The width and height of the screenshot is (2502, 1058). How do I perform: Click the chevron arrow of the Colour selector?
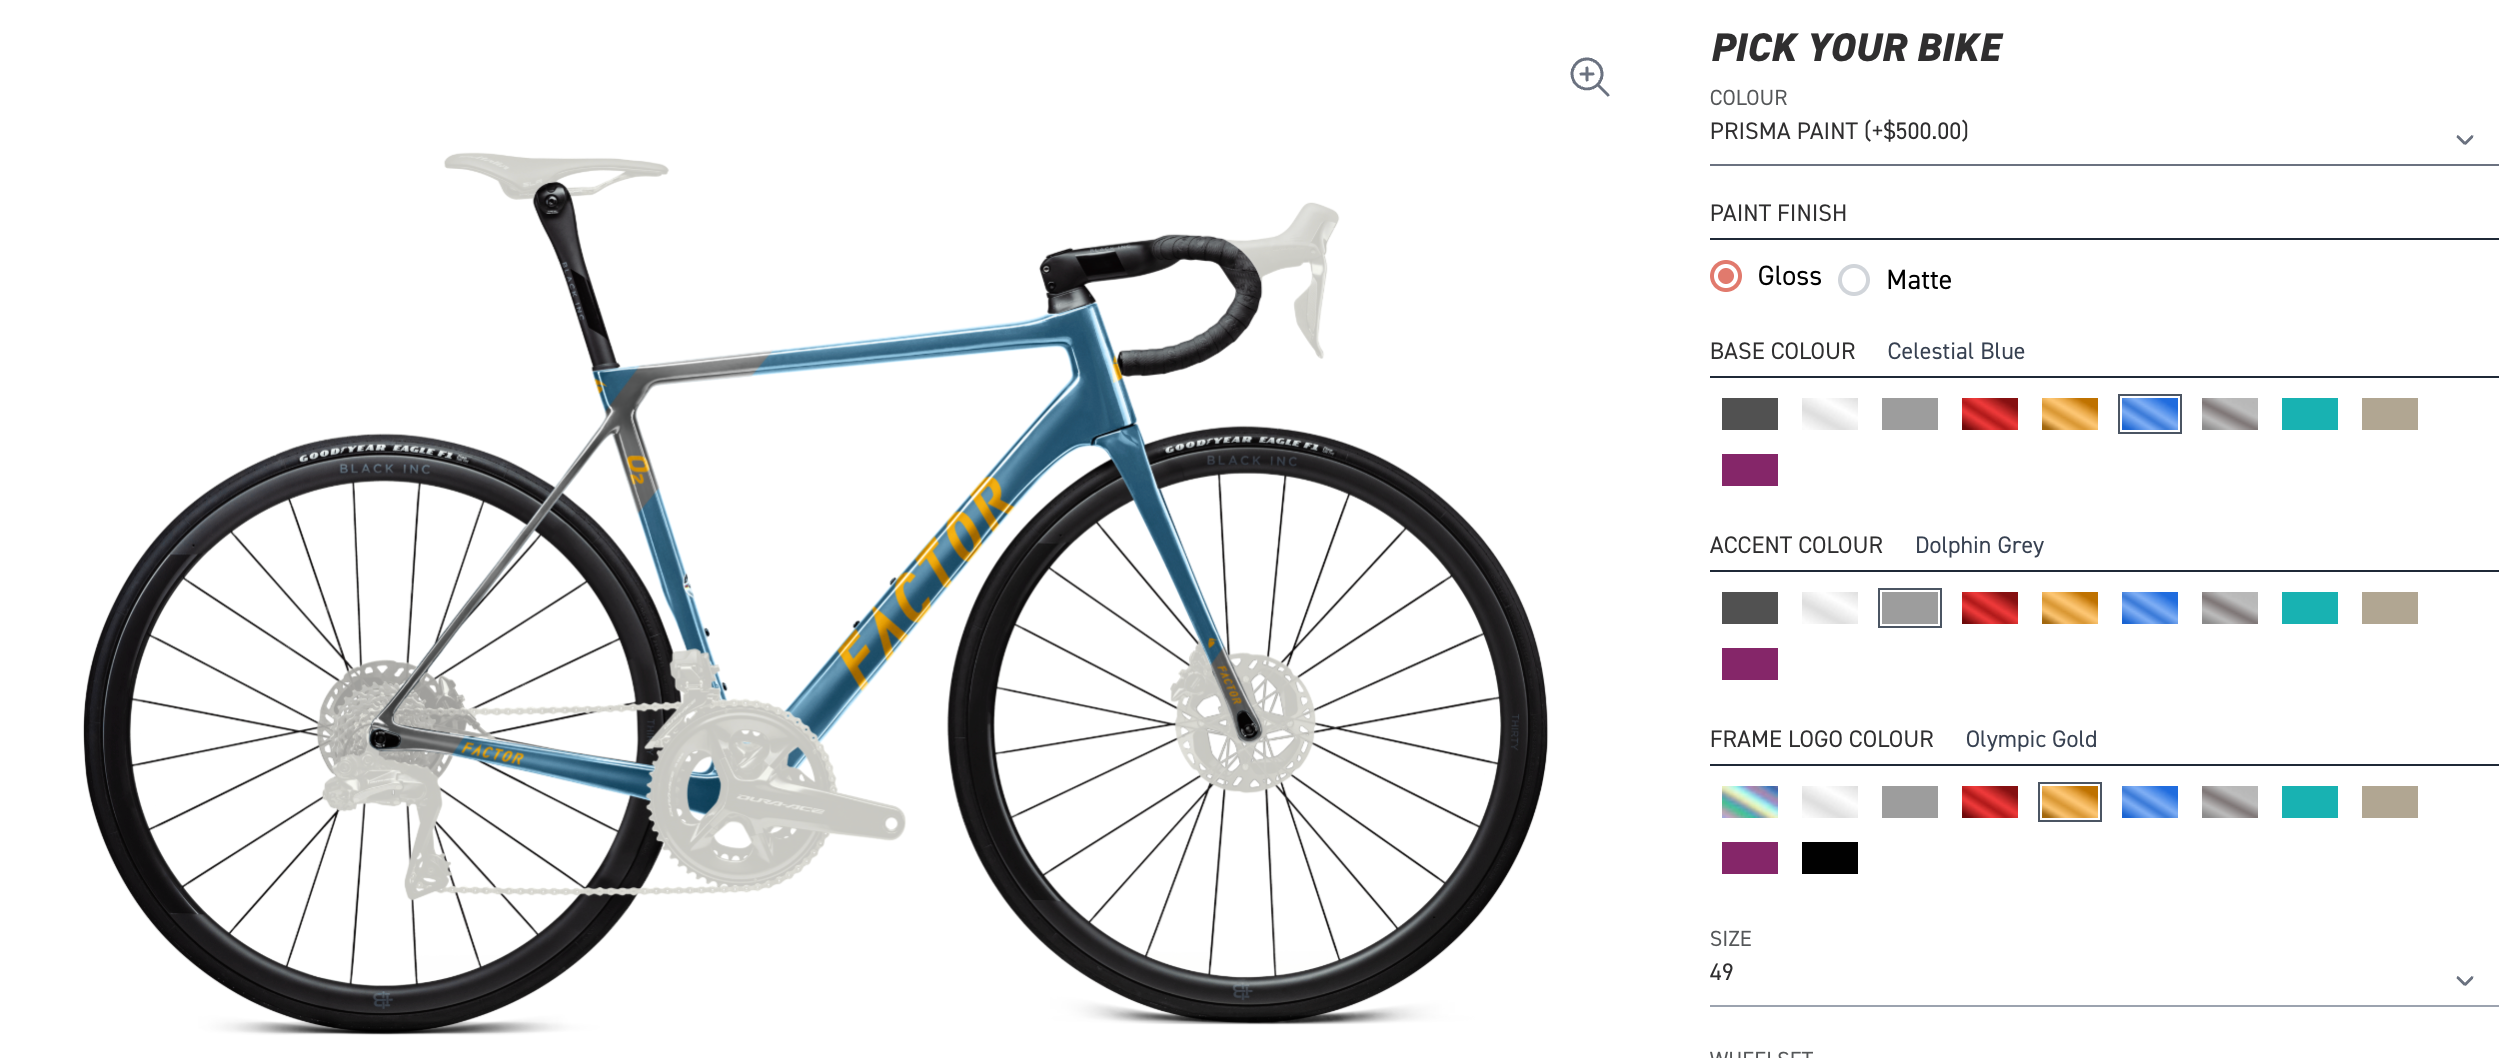[x=2464, y=140]
